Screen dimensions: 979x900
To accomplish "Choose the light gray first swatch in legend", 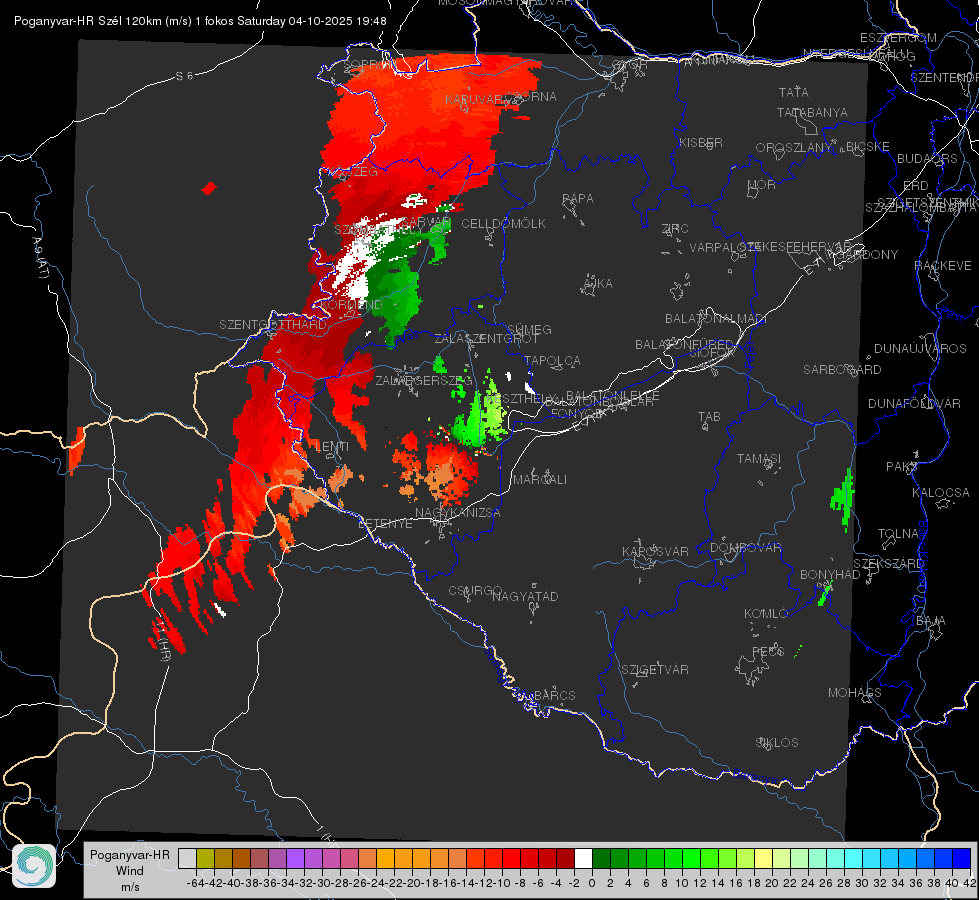I will click(187, 858).
